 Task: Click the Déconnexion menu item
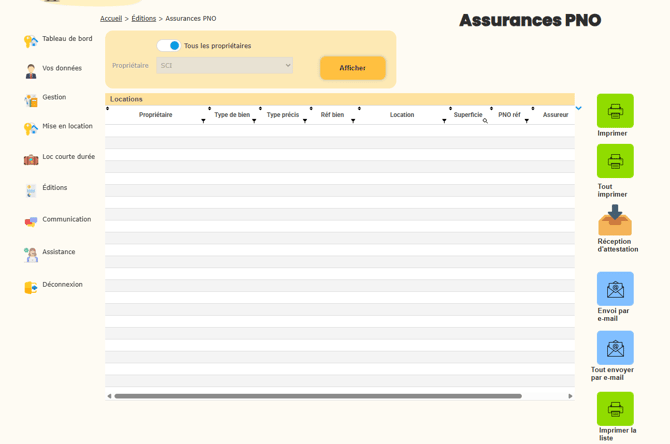(x=62, y=285)
